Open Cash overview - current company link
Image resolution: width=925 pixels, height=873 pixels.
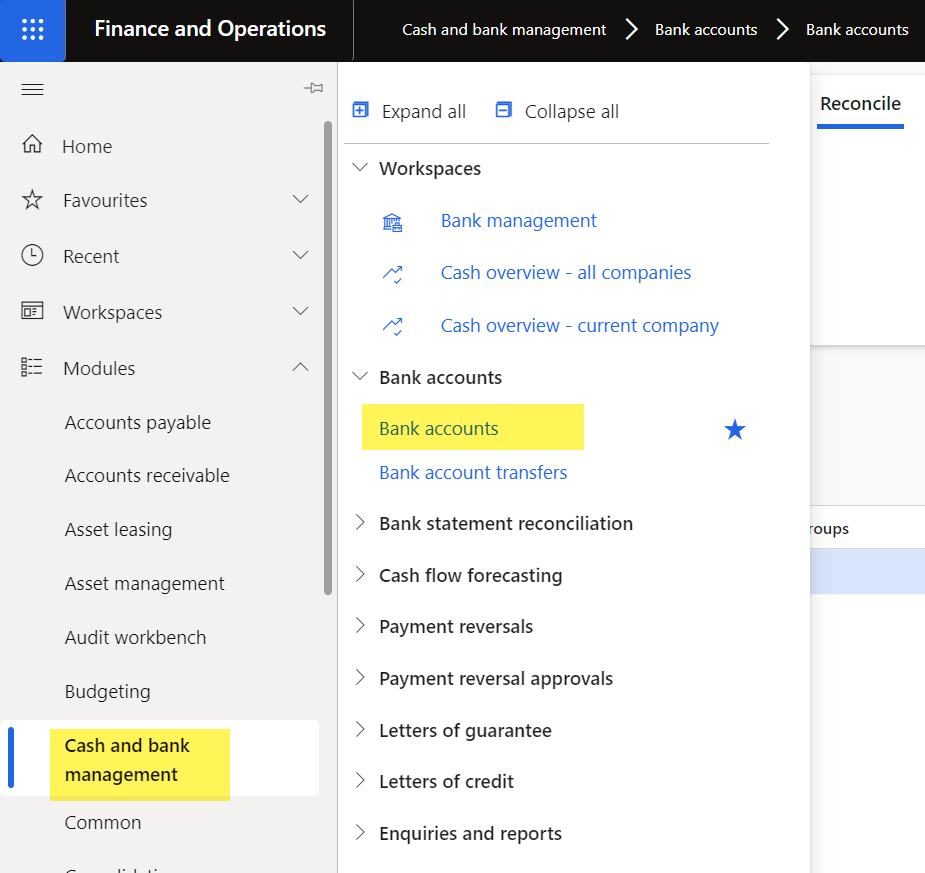[x=580, y=326]
